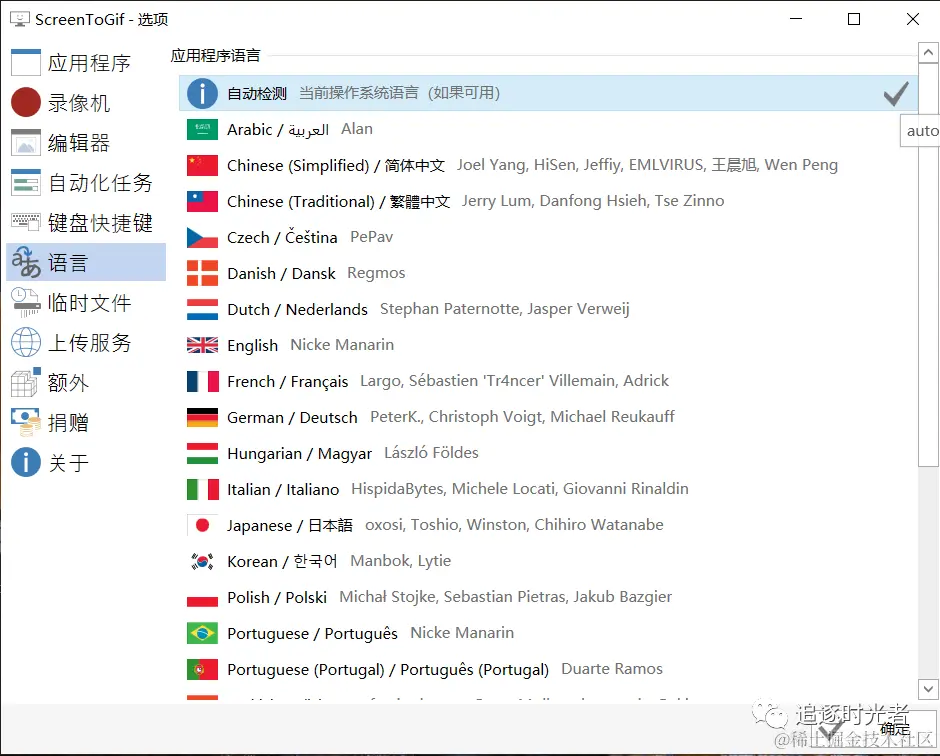This screenshot has width=940, height=756.
Task: Open the 关于 about section
Action: click(x=86, y=462)
